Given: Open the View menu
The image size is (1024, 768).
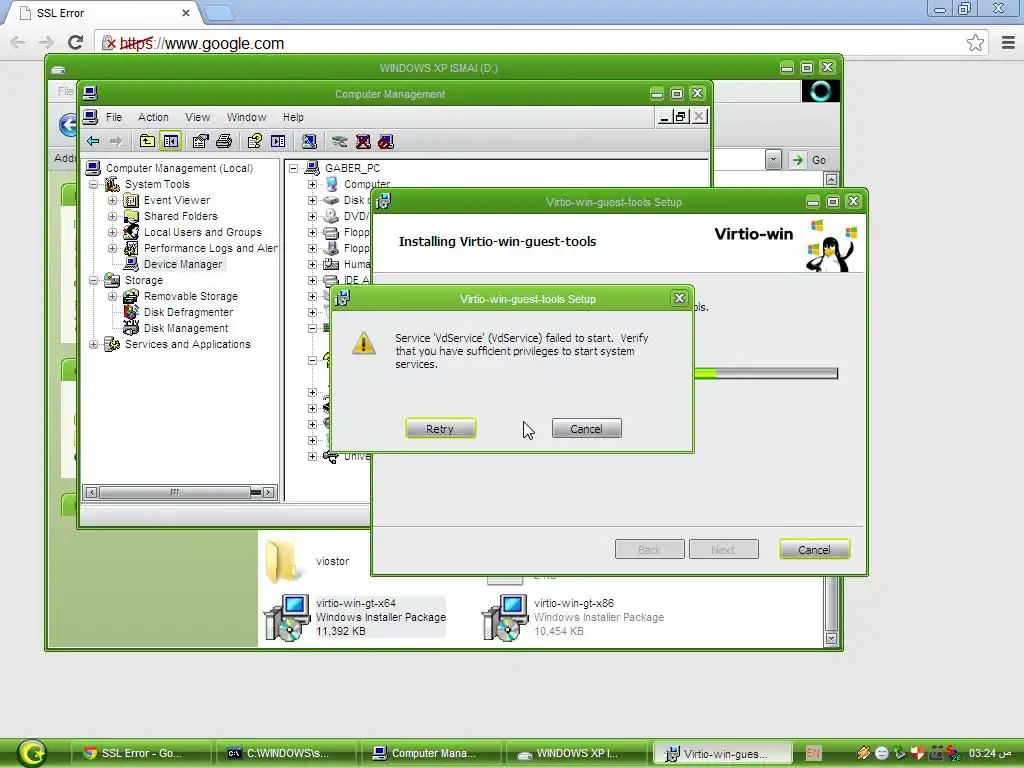Looking at the screenshot, I should pyautogui.click(x=197, y=117).
